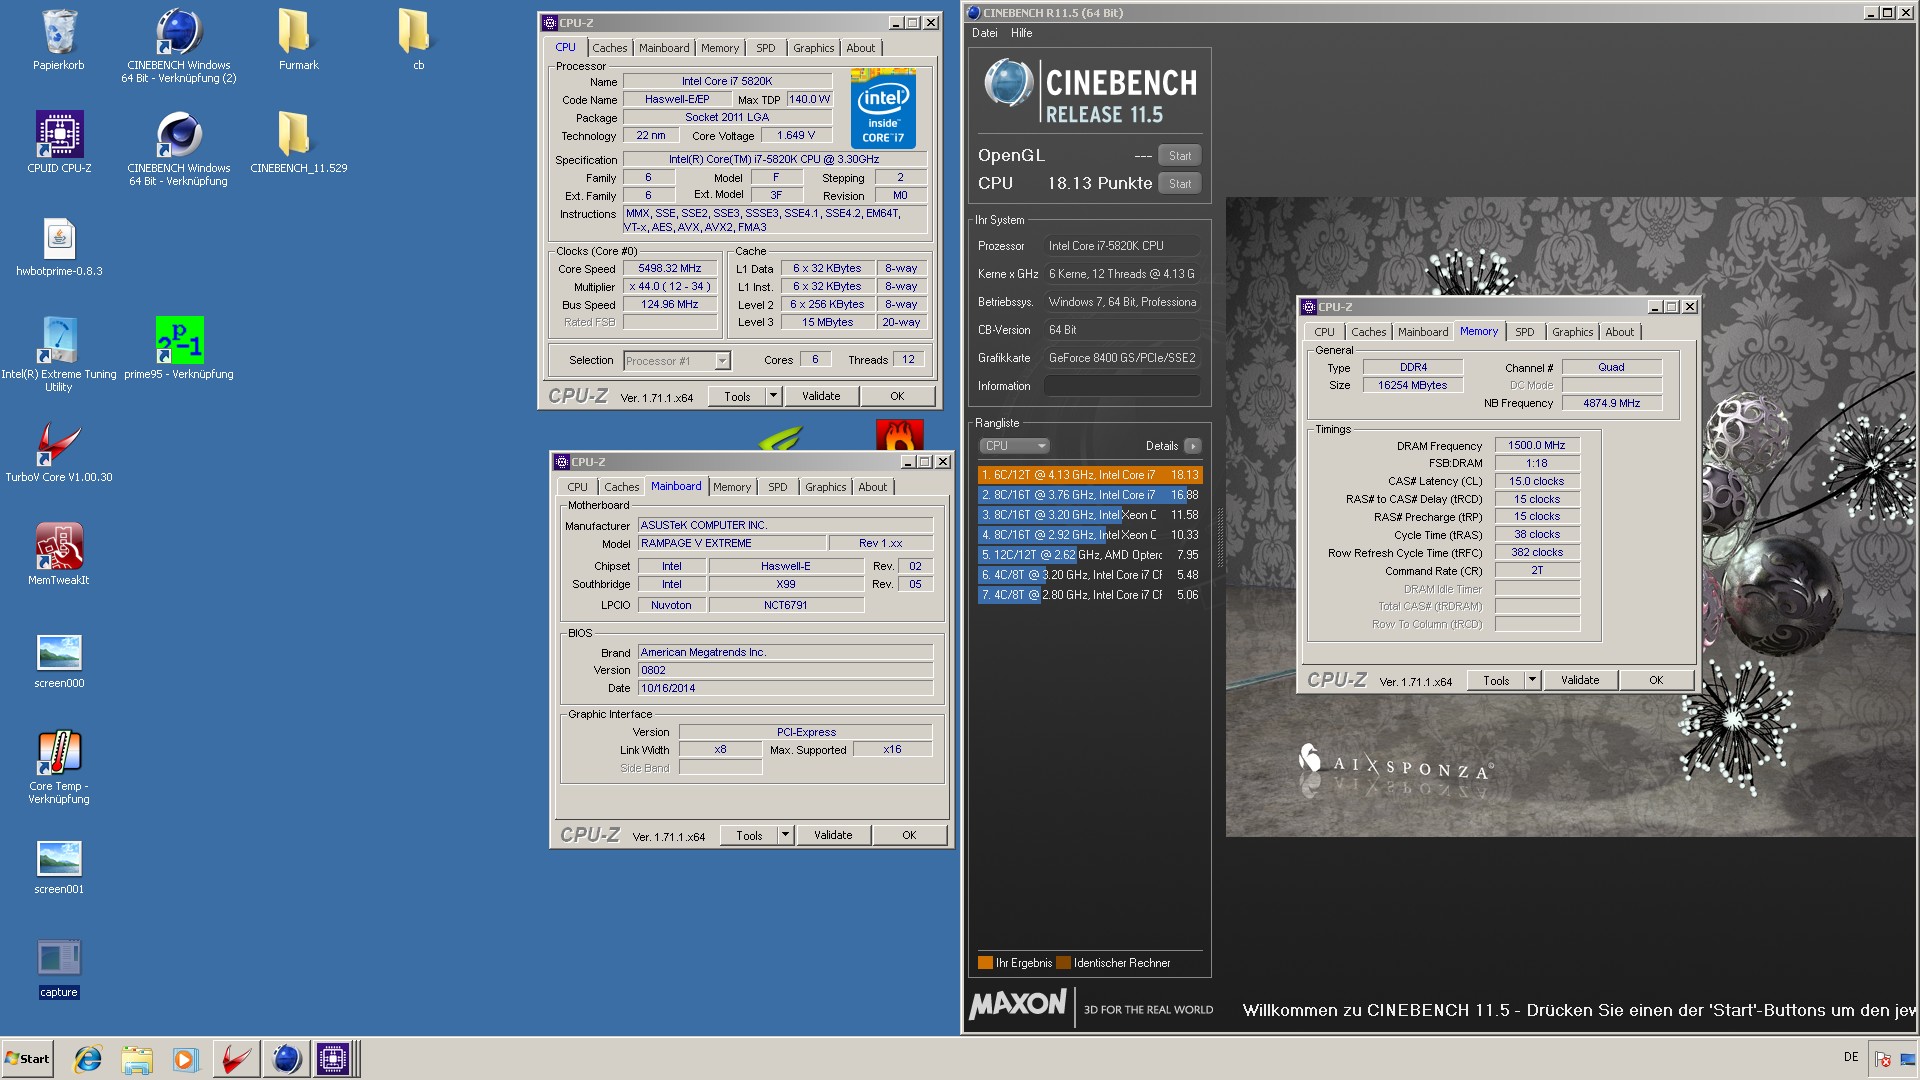Select ranking row 6C/12T @ 4.13 GHz
Image resolution: width=1920 pixels, height=1080 pixels.
(x=1090, y=475)
